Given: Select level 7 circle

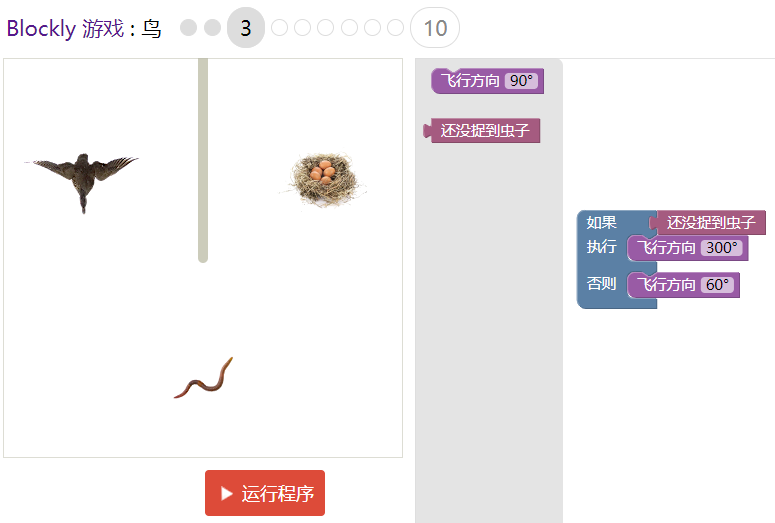Looking at the screenshot, I should tap(349, 28).
